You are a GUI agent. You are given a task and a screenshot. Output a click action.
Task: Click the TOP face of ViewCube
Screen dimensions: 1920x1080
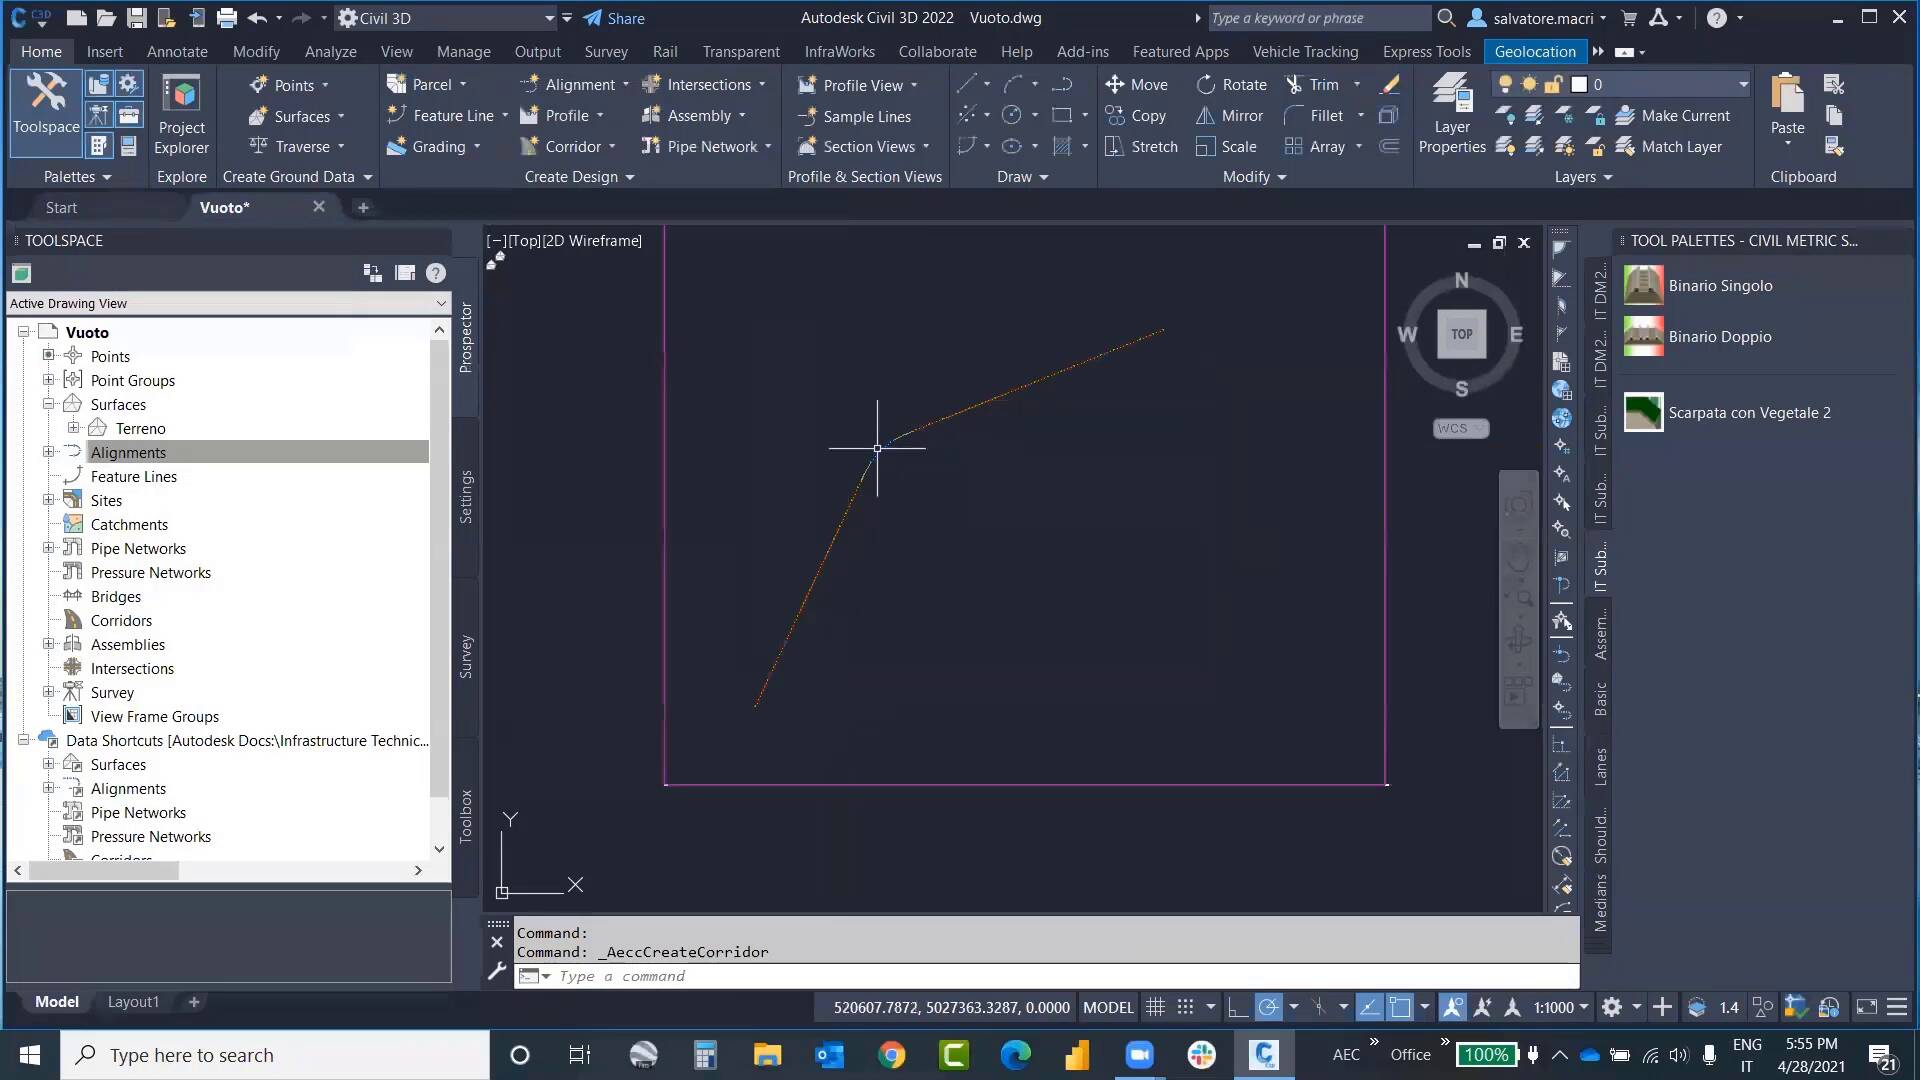pos(1461,334)
